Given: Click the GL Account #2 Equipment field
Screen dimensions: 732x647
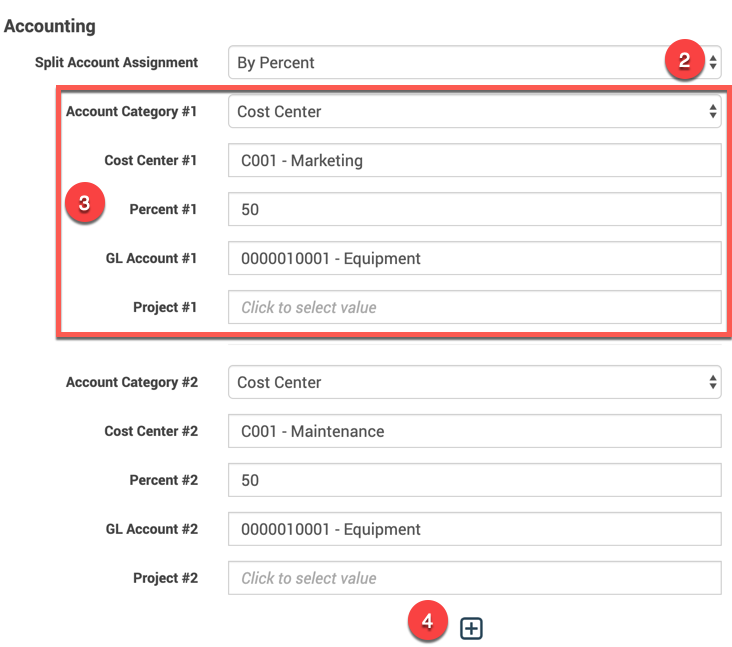Looking at the screenshot, I should 474,529.
